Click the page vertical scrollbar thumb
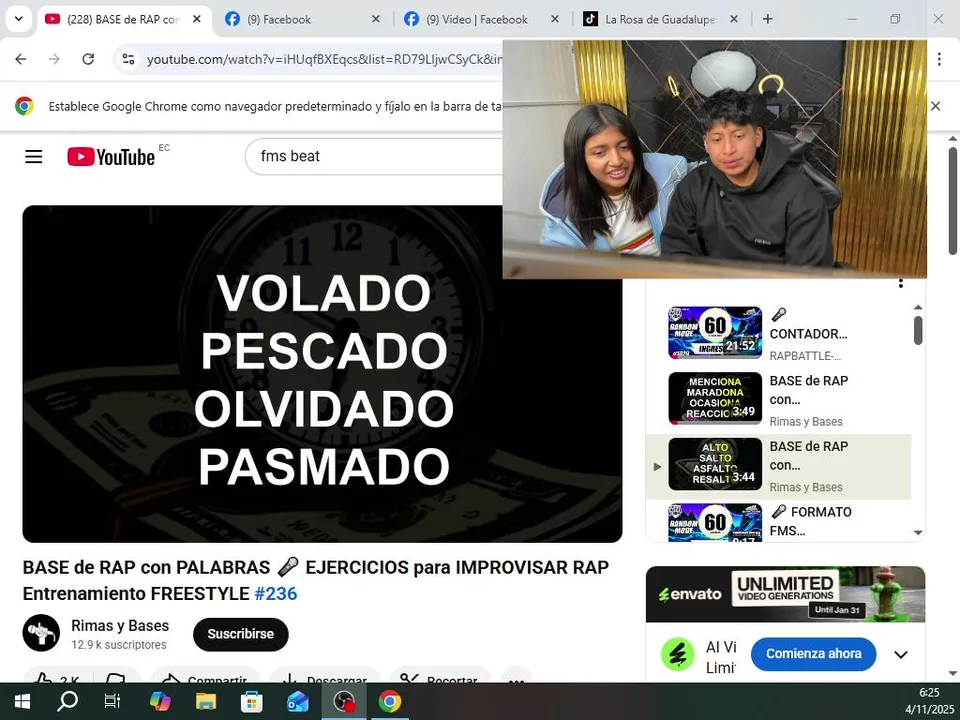Image resolution: width=960 pixels, height=720 pixels. (x=953, y=201)
